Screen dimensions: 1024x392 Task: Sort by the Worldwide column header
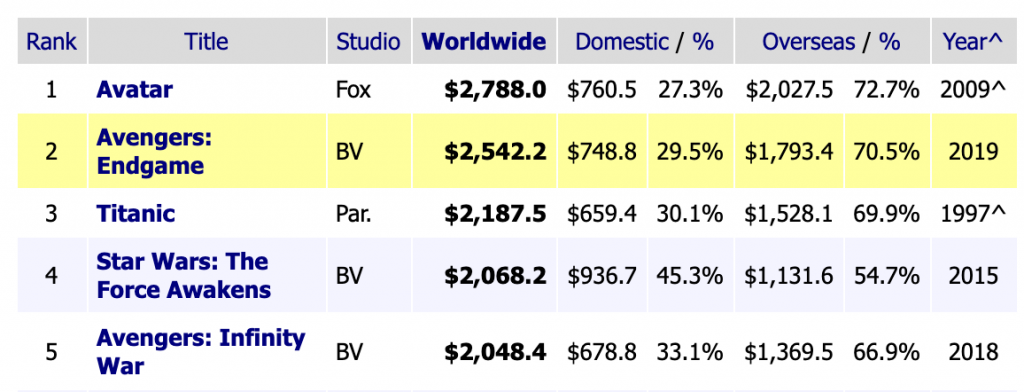tap(484, 42)
